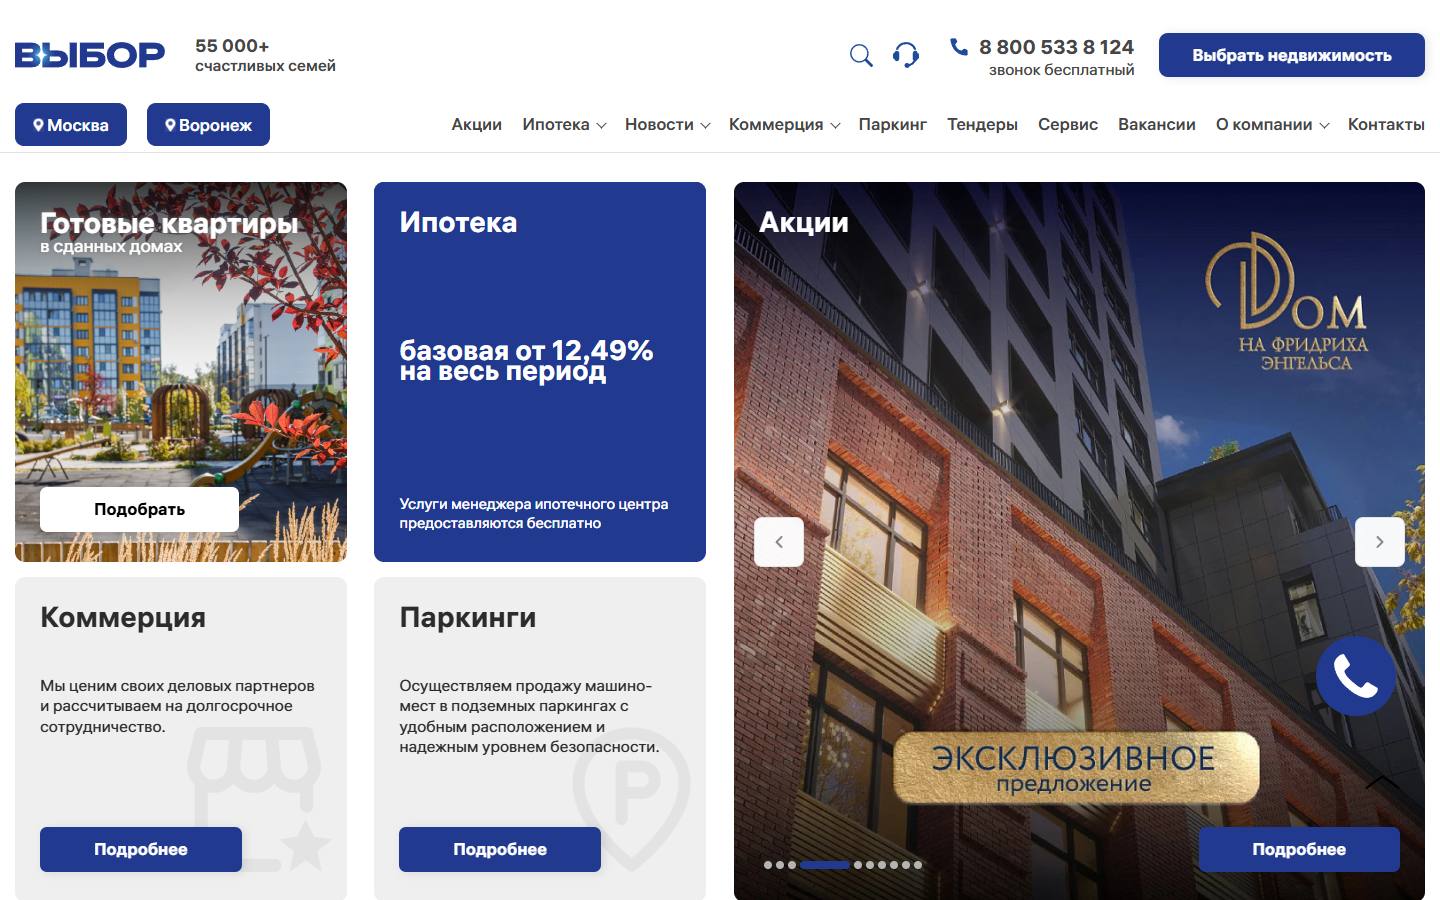
Task: Click Подробнее in the Коммерция card
Action: (x=141, y=849)
